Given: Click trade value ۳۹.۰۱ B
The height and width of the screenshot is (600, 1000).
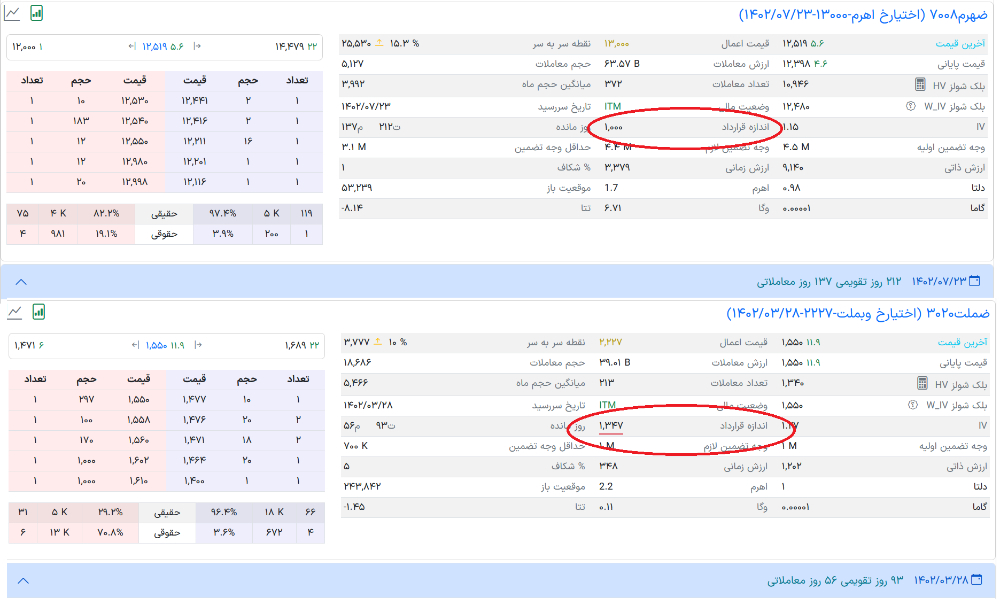Looking at the screenshot, I should (x=615, y=362).
